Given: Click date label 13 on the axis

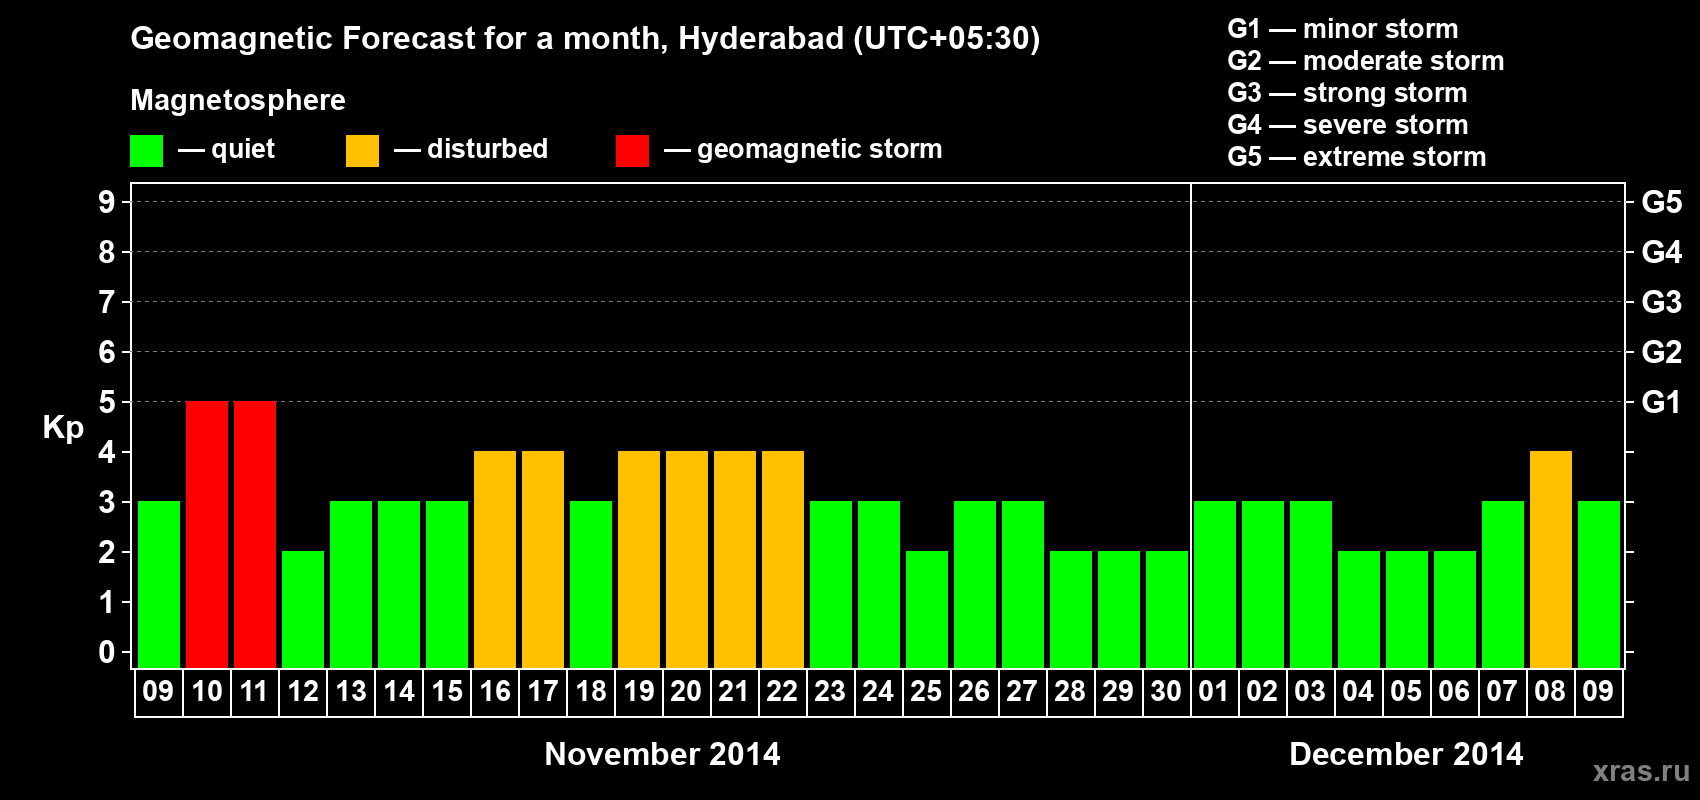Looking at the screenshot, I should pos(351,692).
